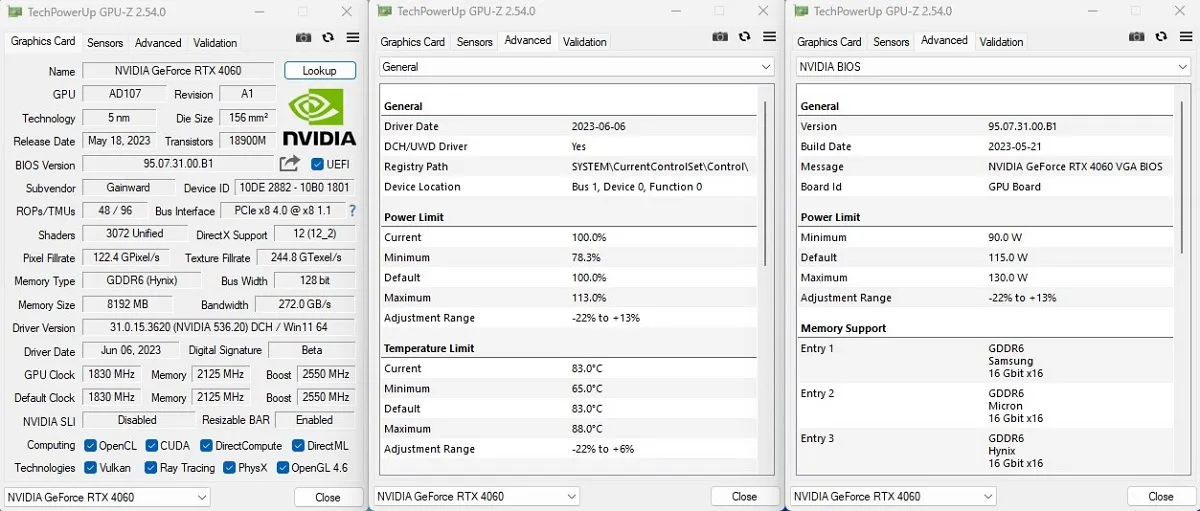Open GPU selector dropdown in General advanced window
This screenshot has width=1200, height=511.
[476, 496]
